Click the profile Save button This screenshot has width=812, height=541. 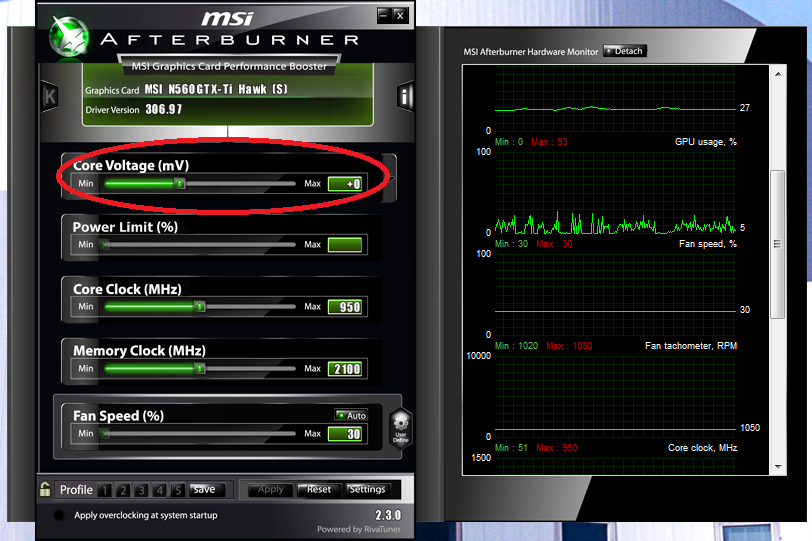point(206,489)
